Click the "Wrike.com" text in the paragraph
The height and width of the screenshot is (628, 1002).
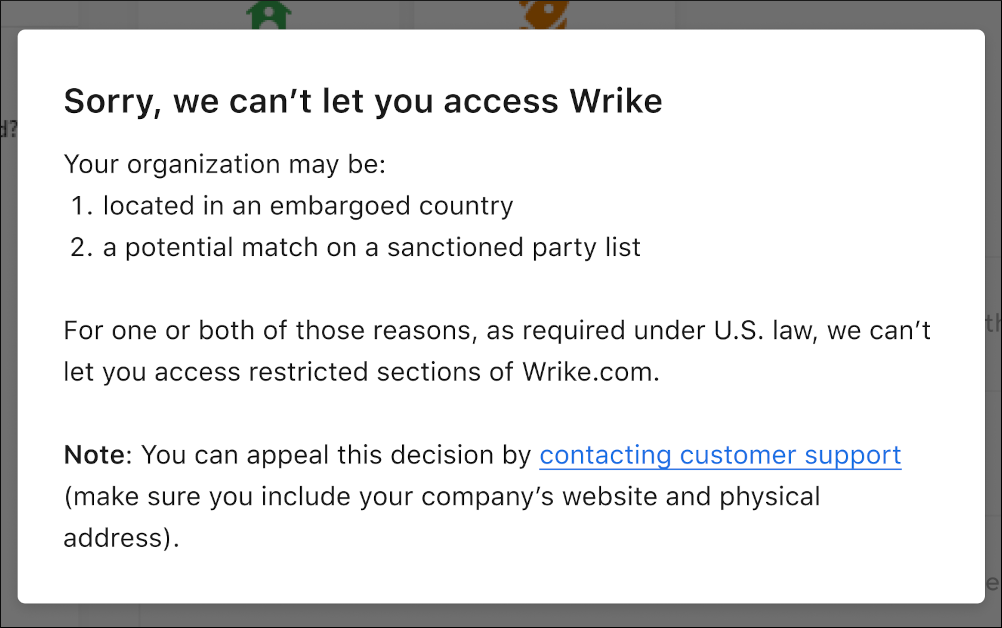[590, 372]
